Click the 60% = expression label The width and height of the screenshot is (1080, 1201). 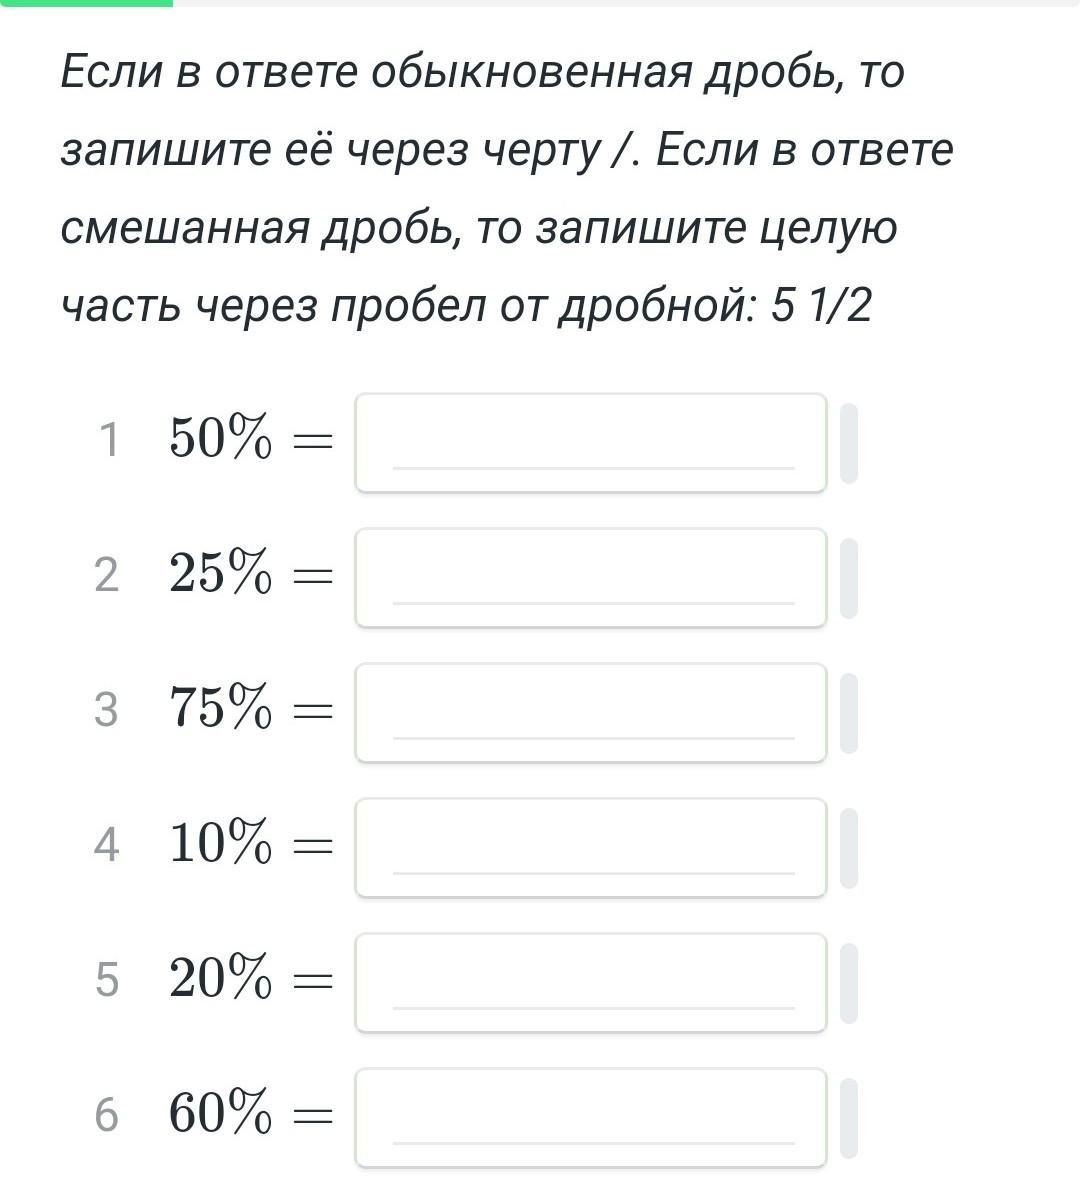[x=250, y=1114]
